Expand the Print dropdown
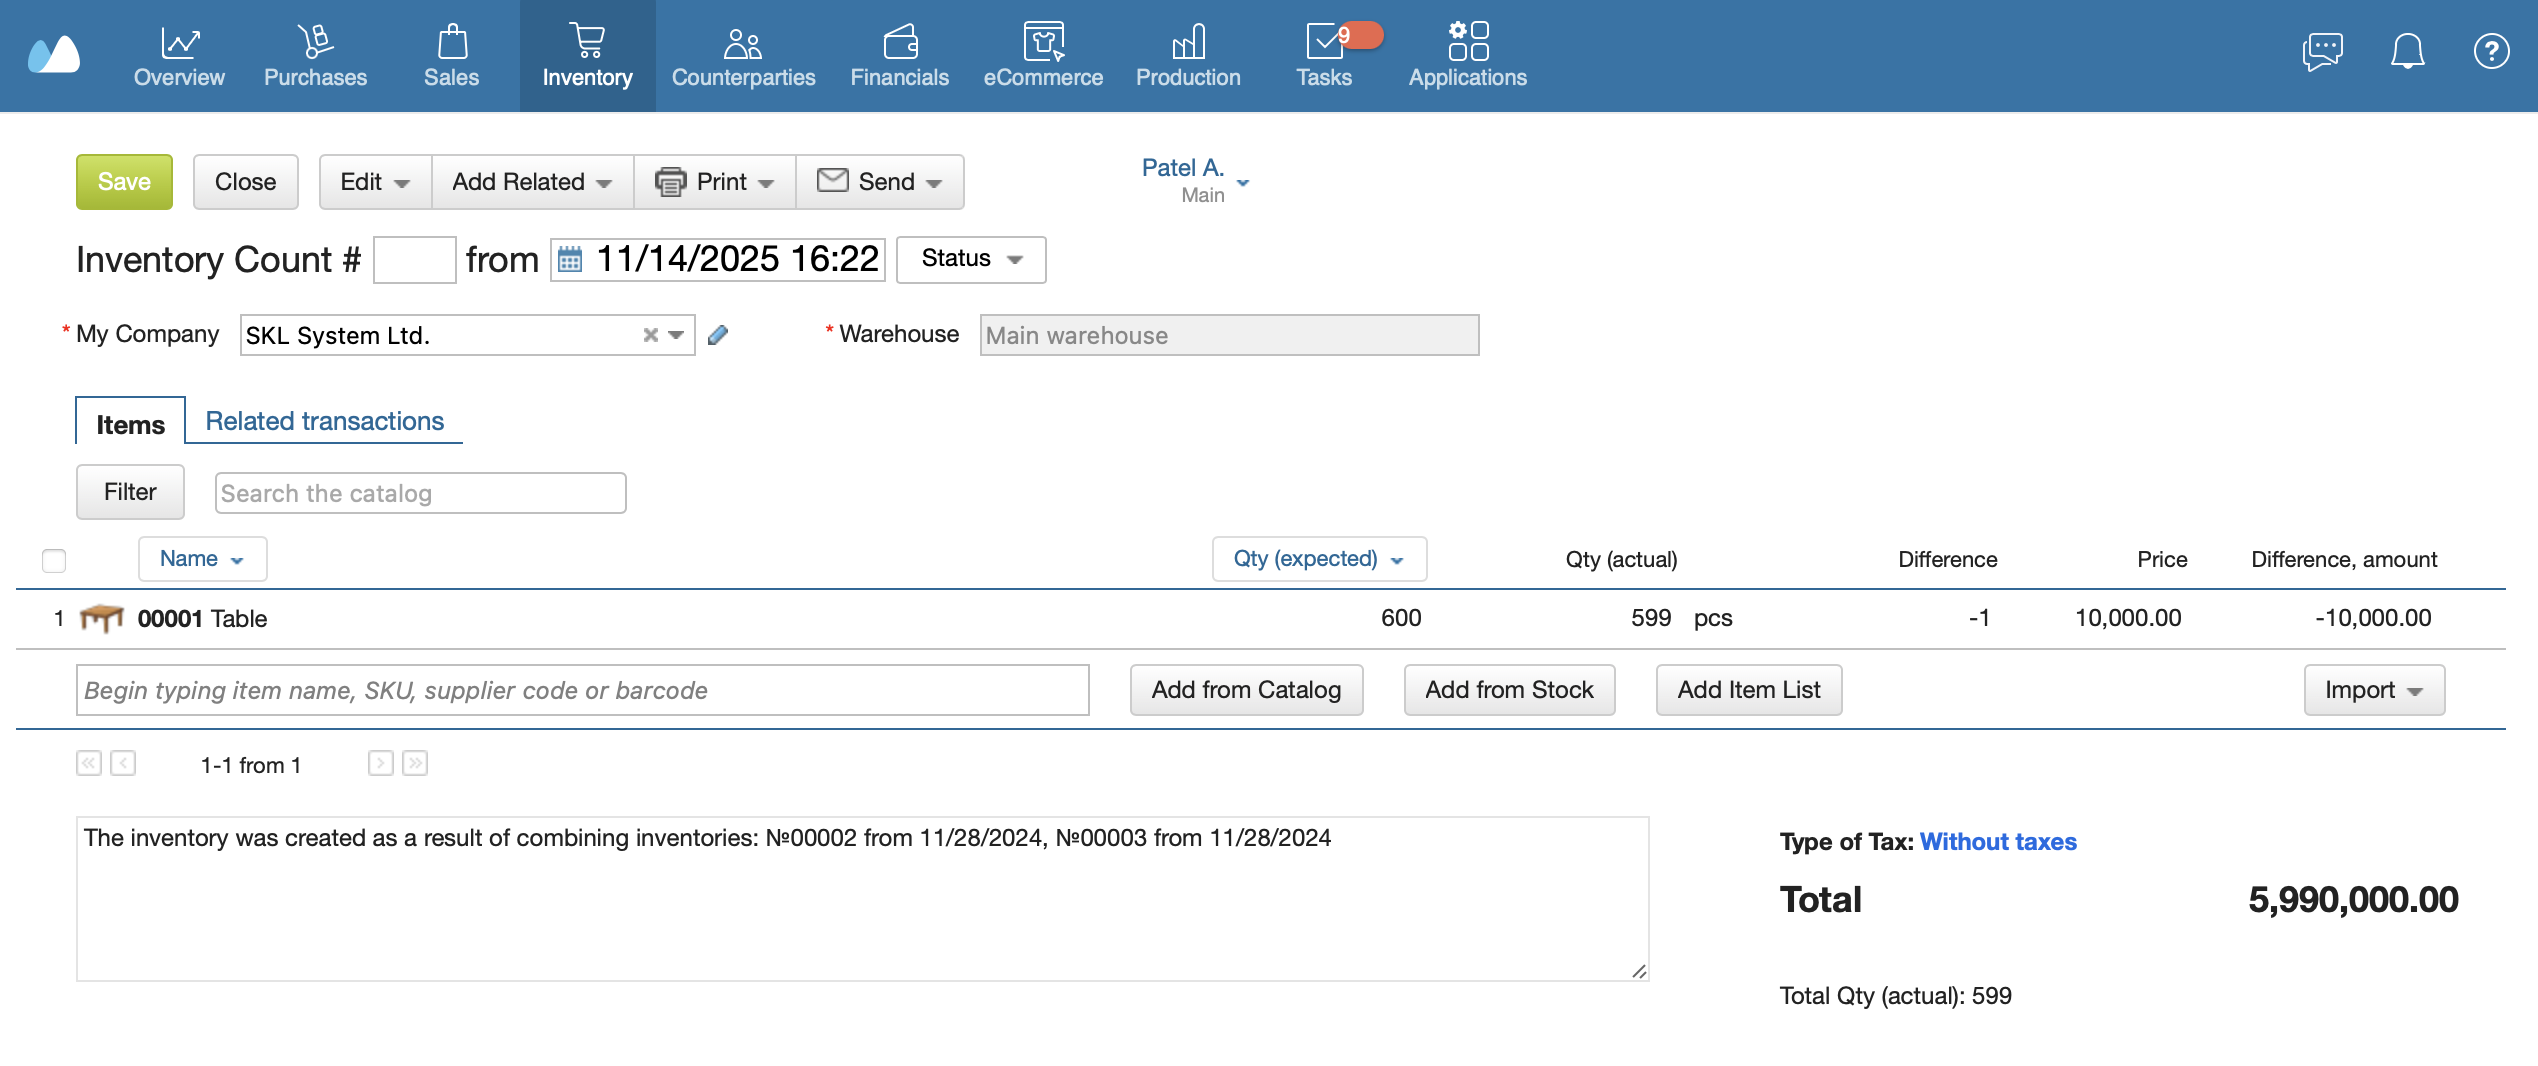 pos(715,182)
